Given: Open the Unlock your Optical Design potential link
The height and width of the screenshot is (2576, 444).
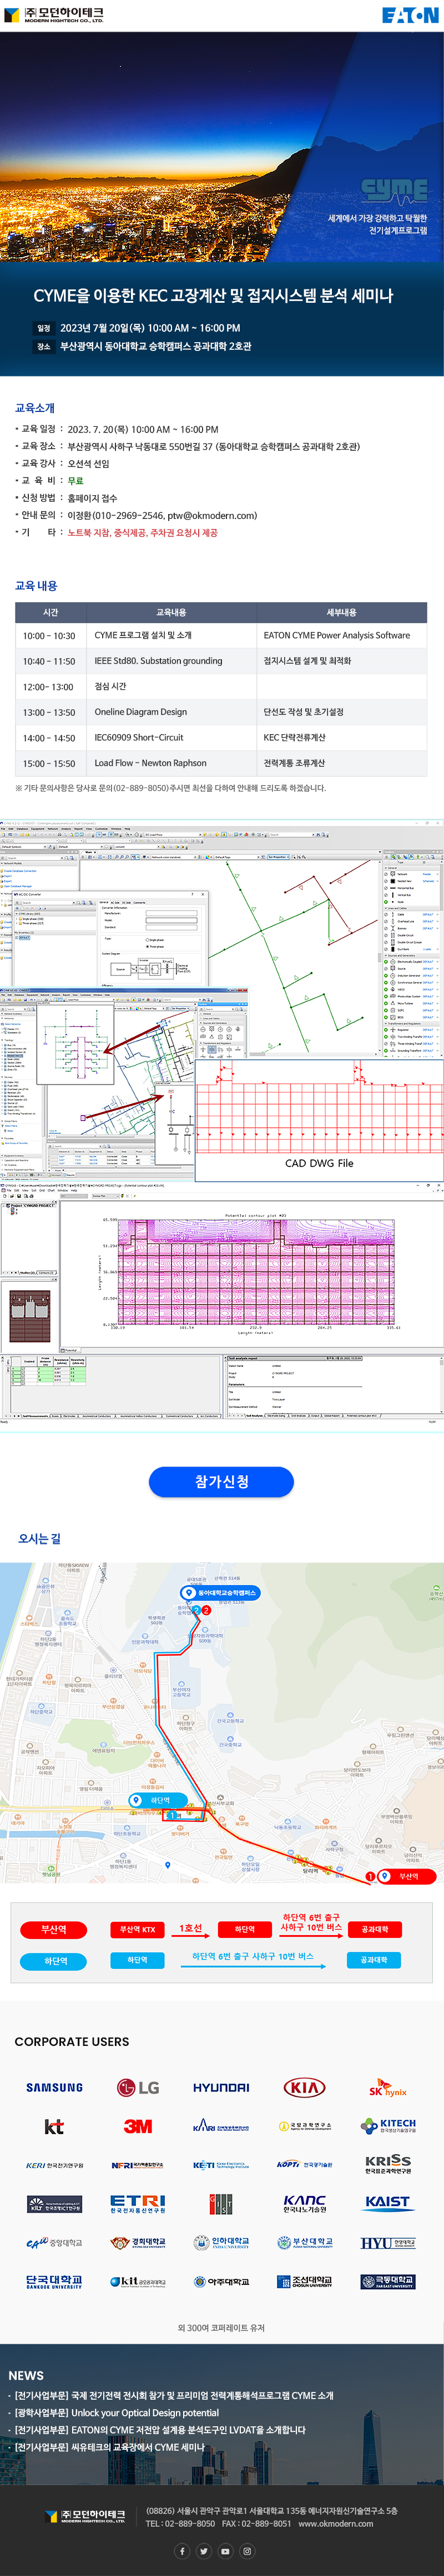Looking at the screenshot, I should click(x=116, y=2413).
